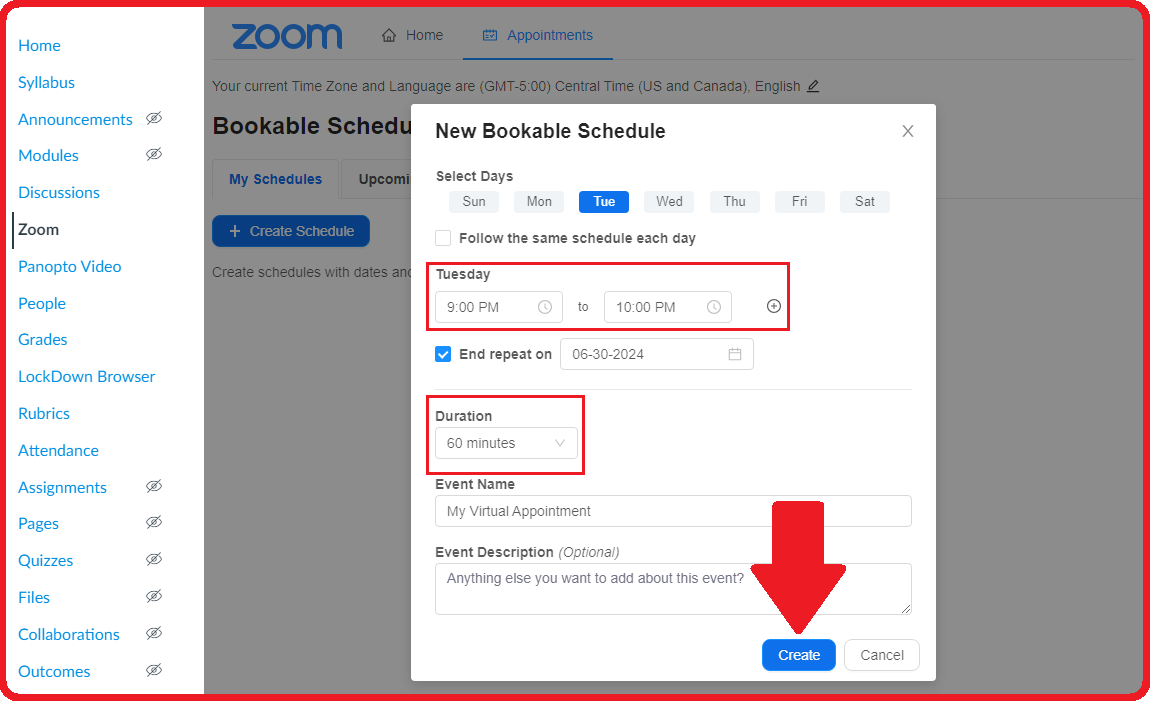Click the edit pencil icon beside time zone
Image resolution: width=1152 pixels, height=702 pixels.
(813, 86)
